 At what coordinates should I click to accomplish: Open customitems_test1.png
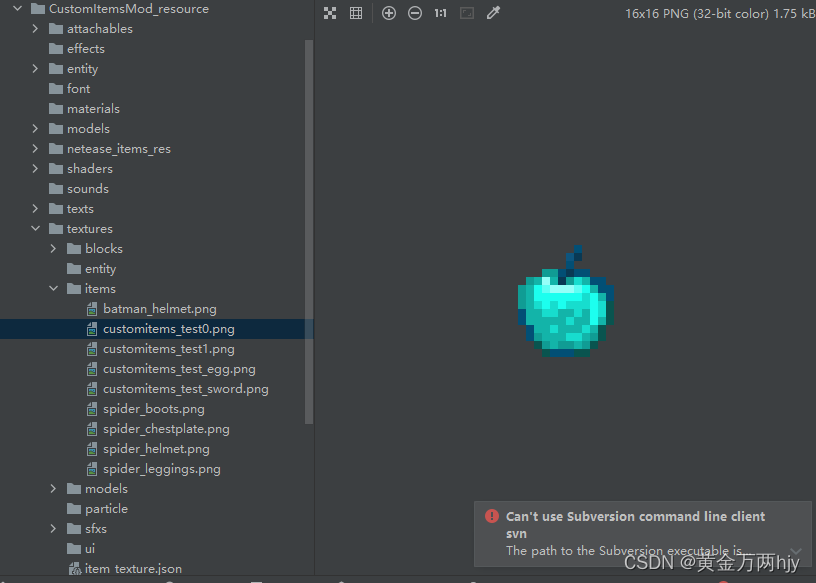click(x=169, y=349)
